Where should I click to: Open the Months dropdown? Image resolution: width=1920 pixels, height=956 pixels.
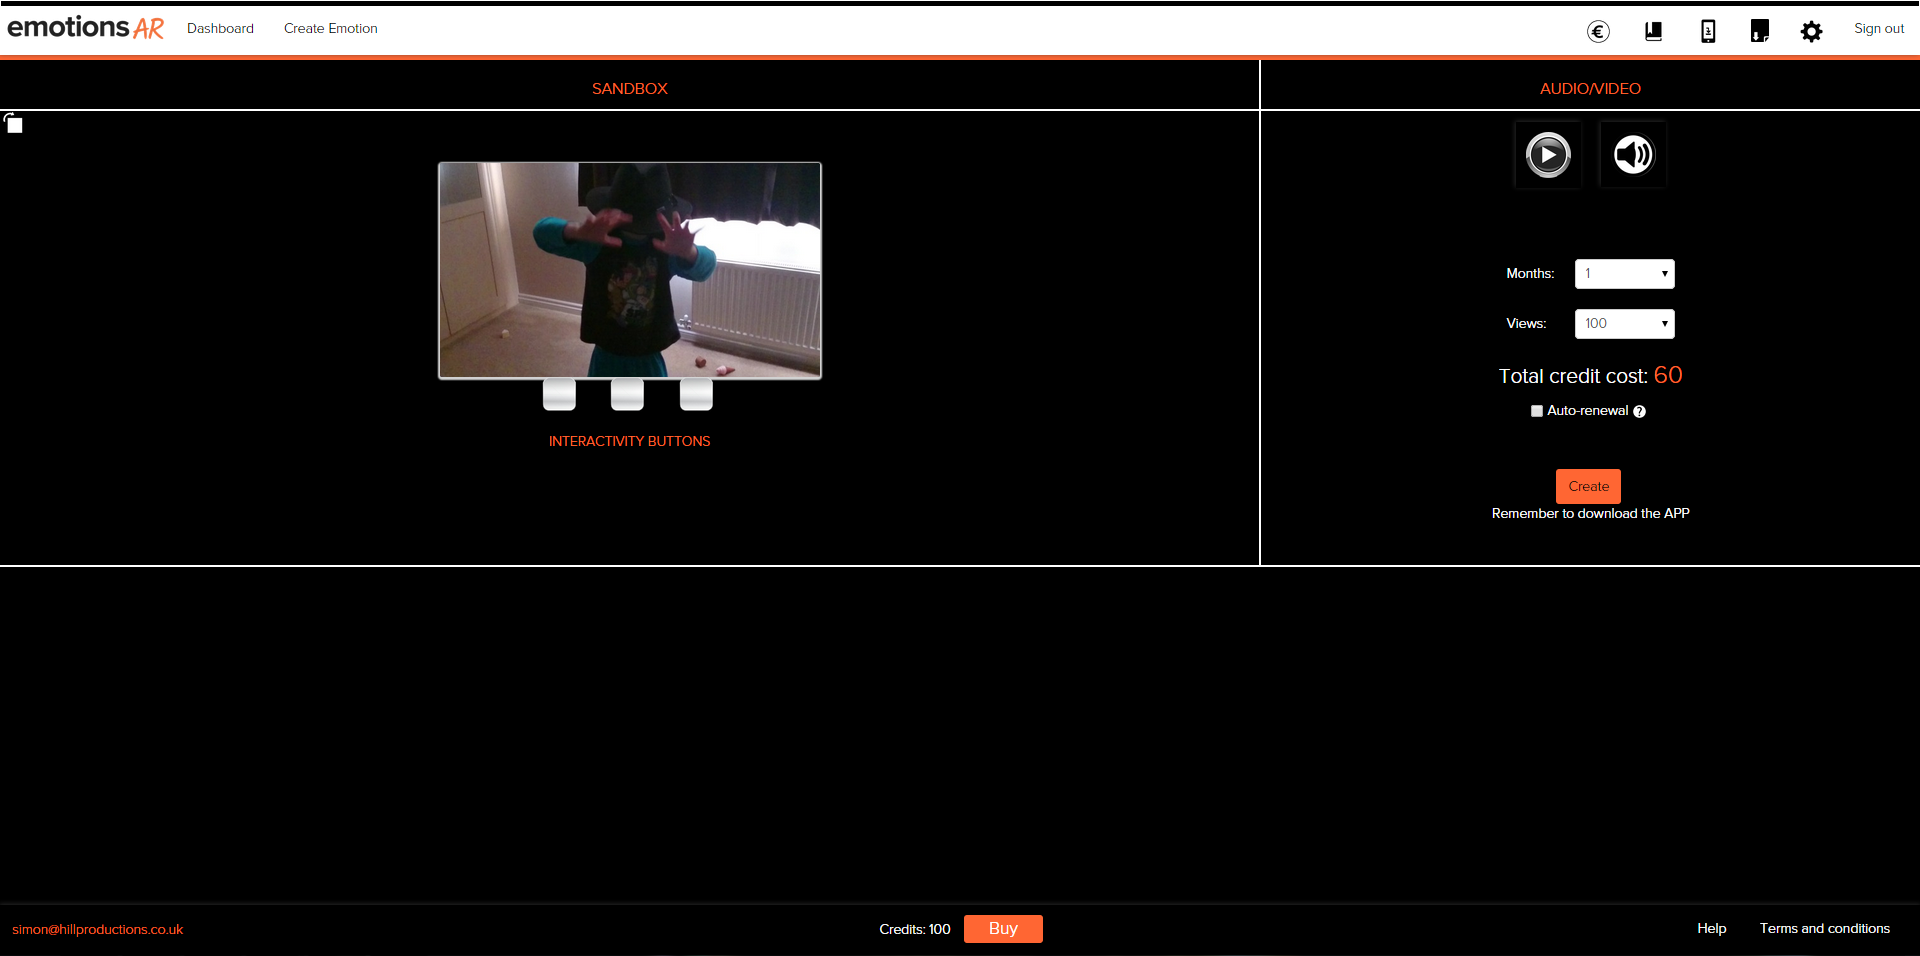[1624, 274]
